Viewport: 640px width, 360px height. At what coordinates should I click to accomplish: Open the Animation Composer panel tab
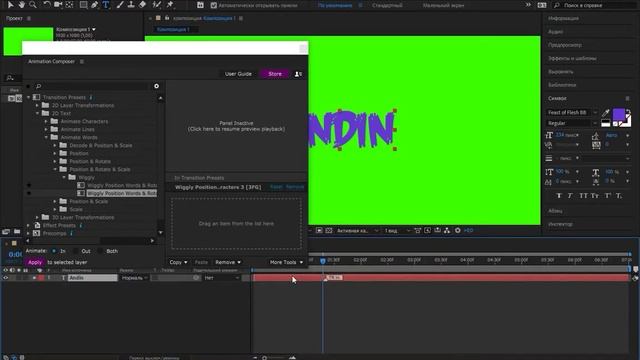(x=51, y=61)
